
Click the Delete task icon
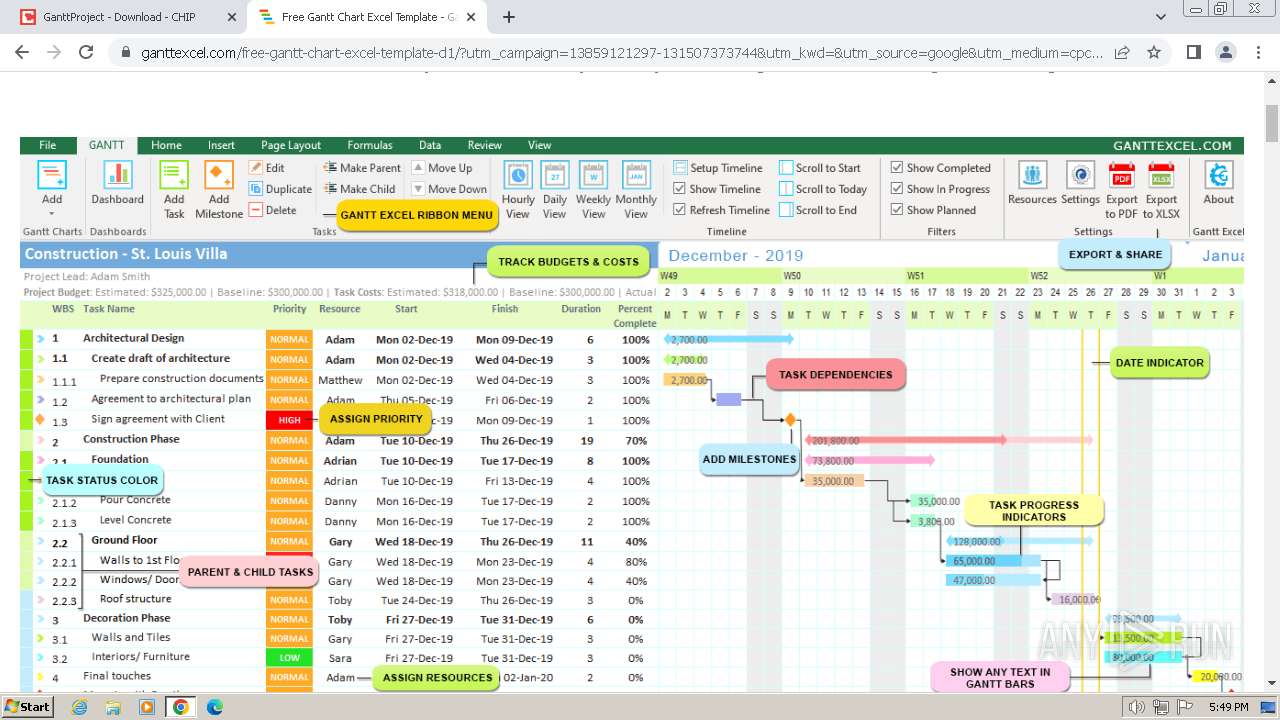point(256,210)
